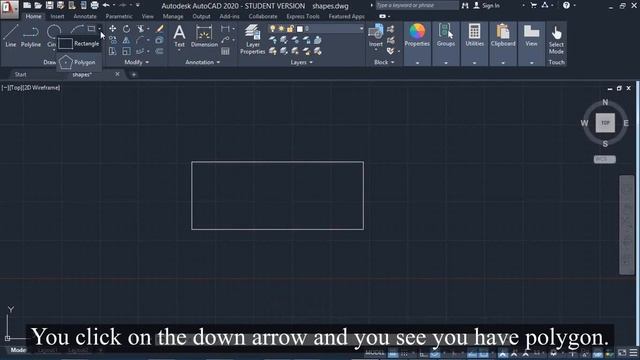This screenshot has width=640, height=360.
Task: Select the Trim tool
Action: click(141, 29)
